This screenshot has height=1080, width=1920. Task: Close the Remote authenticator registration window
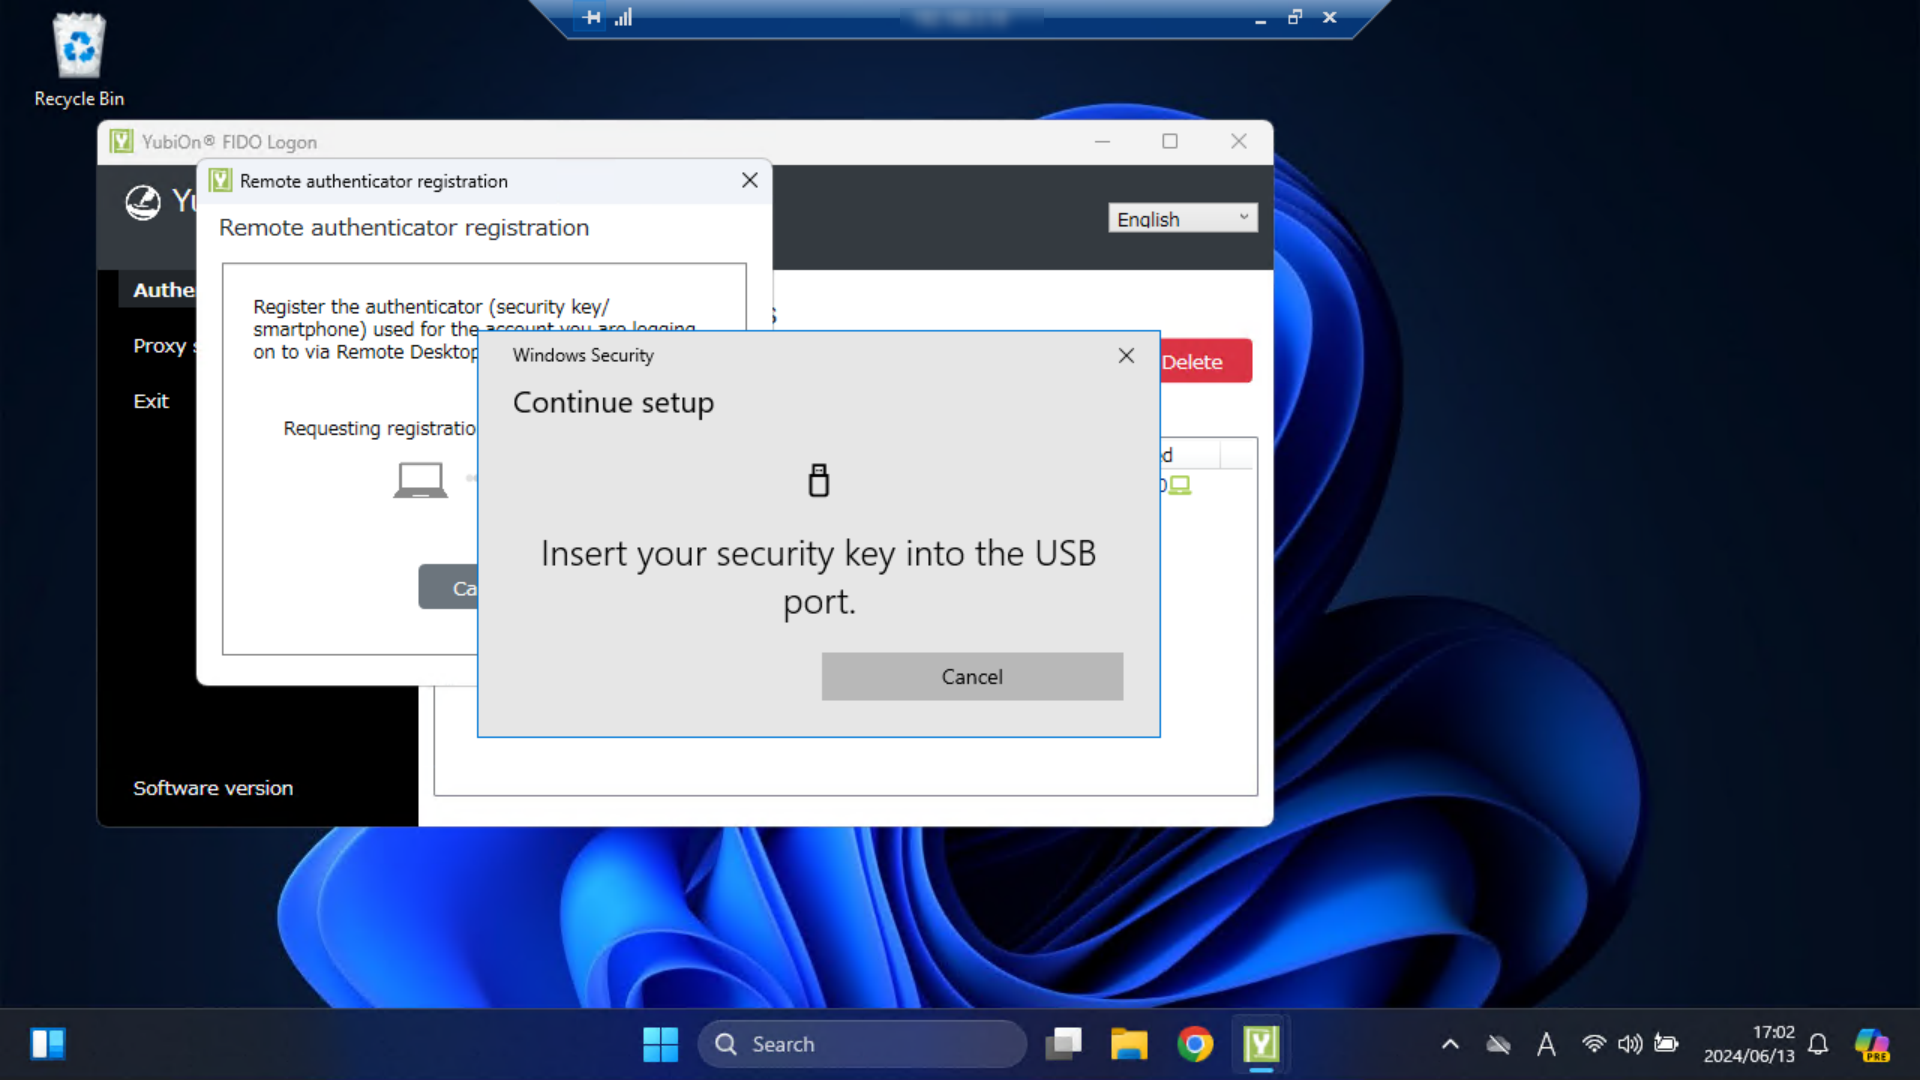click(749, 181)
